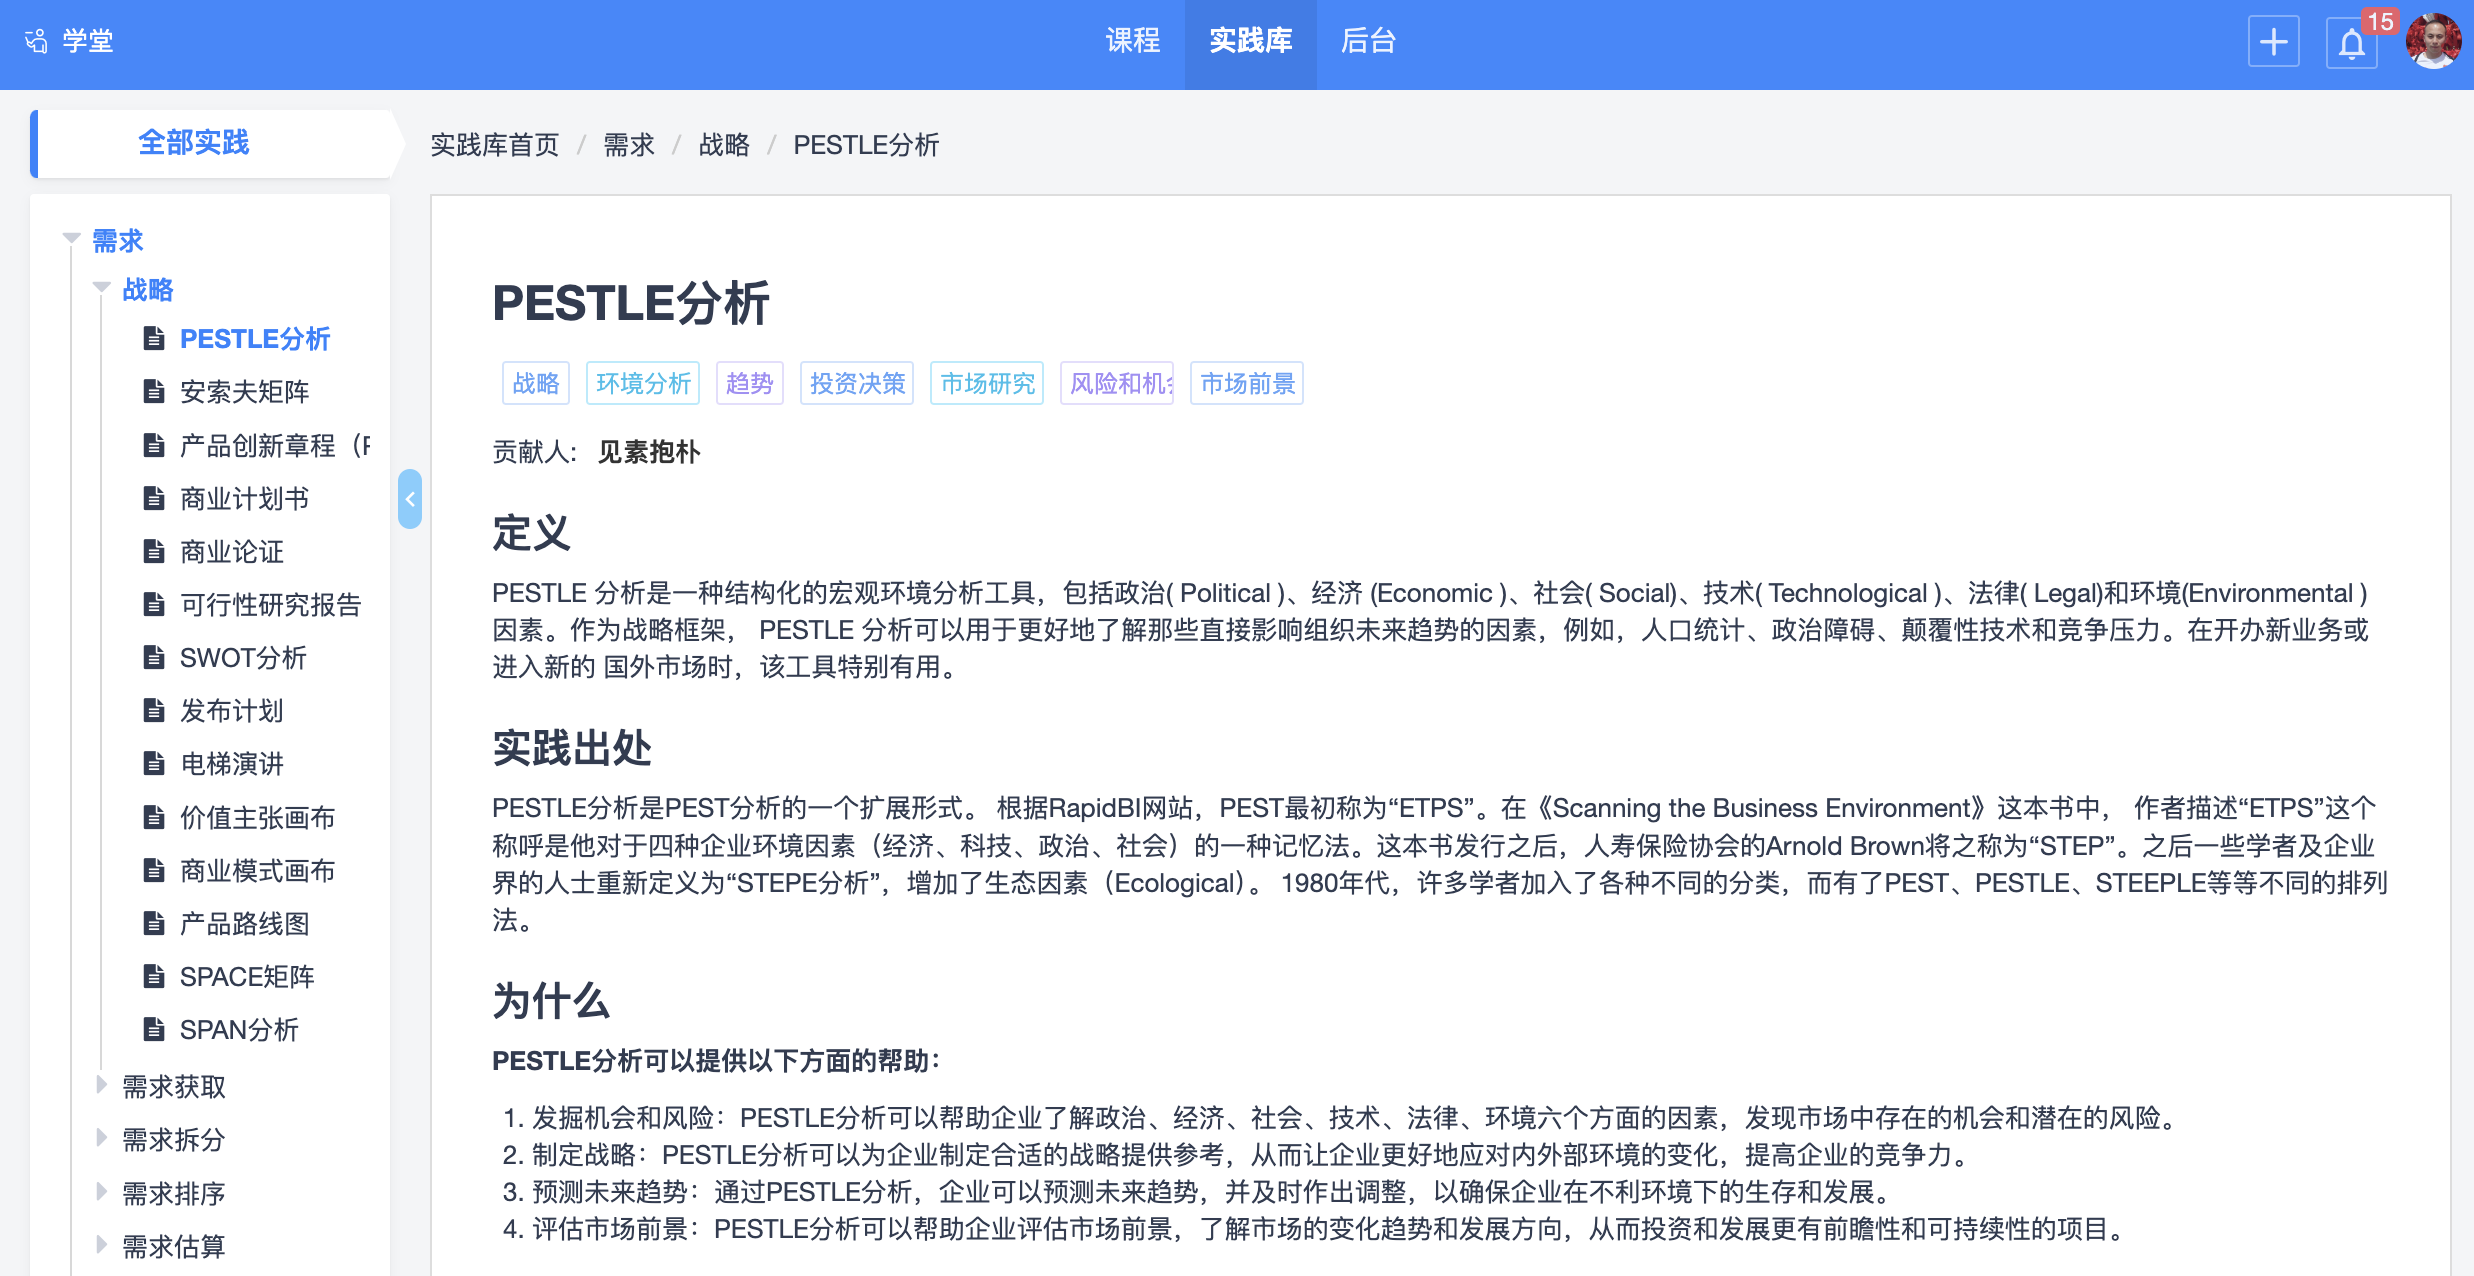Switch to the 课程 tab
2474x1276 pixels.
coord(1132,41)
